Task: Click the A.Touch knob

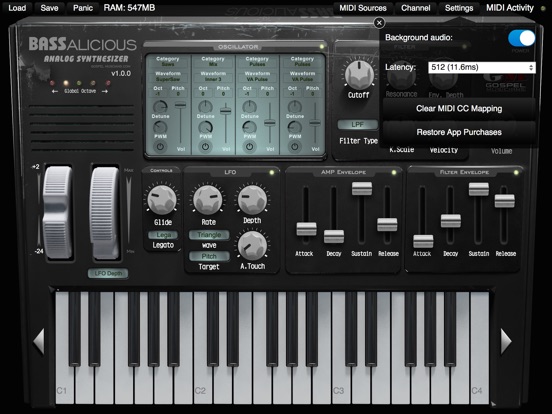Action: coord(252,245)
